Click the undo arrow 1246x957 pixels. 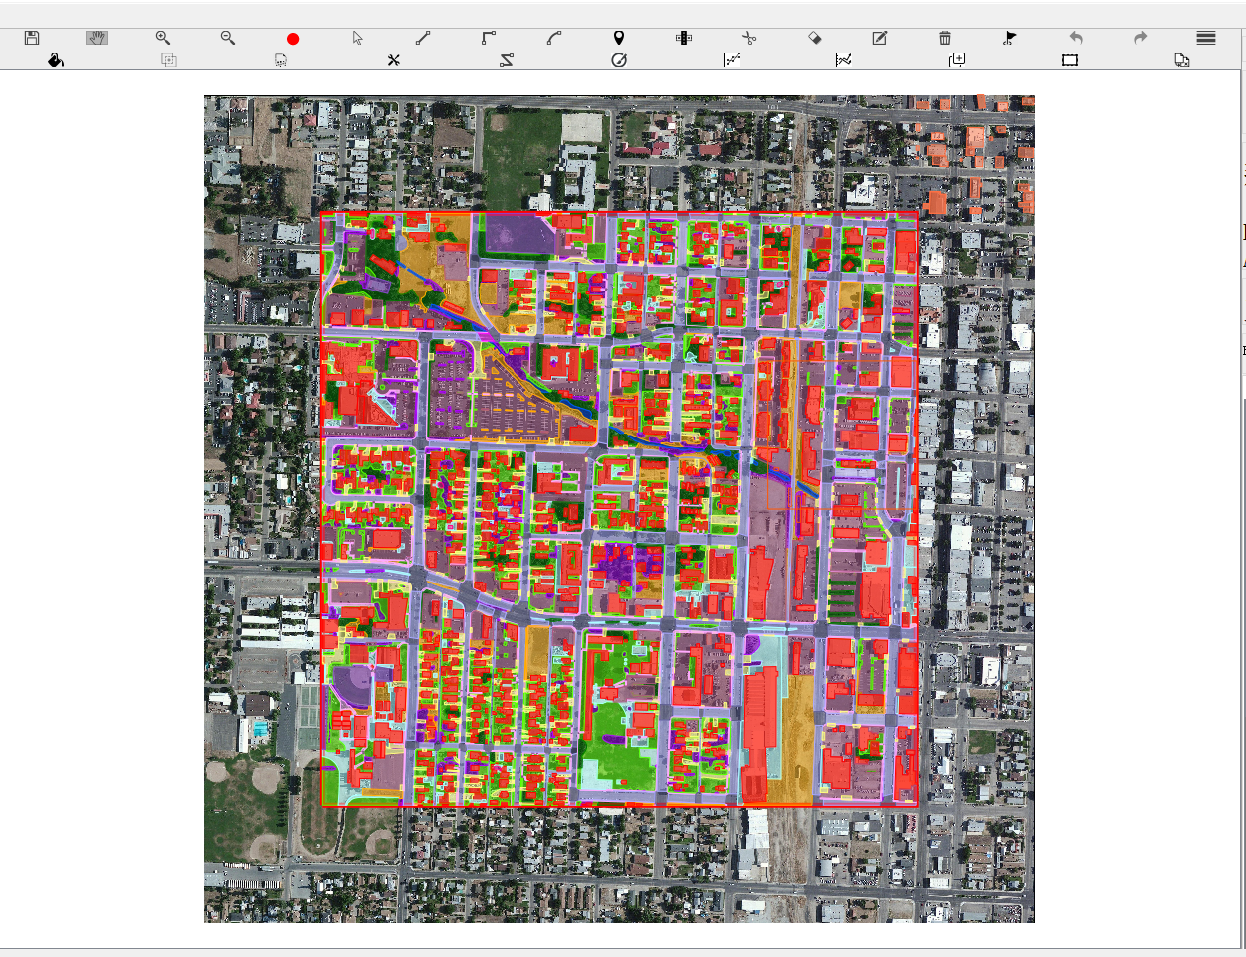[x=1076, y=38]
